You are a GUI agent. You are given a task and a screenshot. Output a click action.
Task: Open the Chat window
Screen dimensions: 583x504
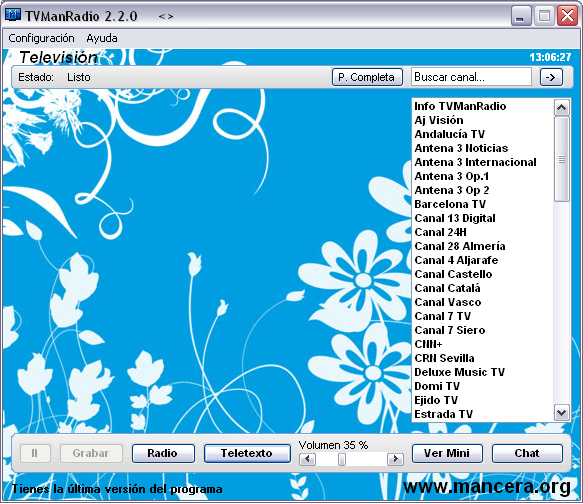pos(527,453)
